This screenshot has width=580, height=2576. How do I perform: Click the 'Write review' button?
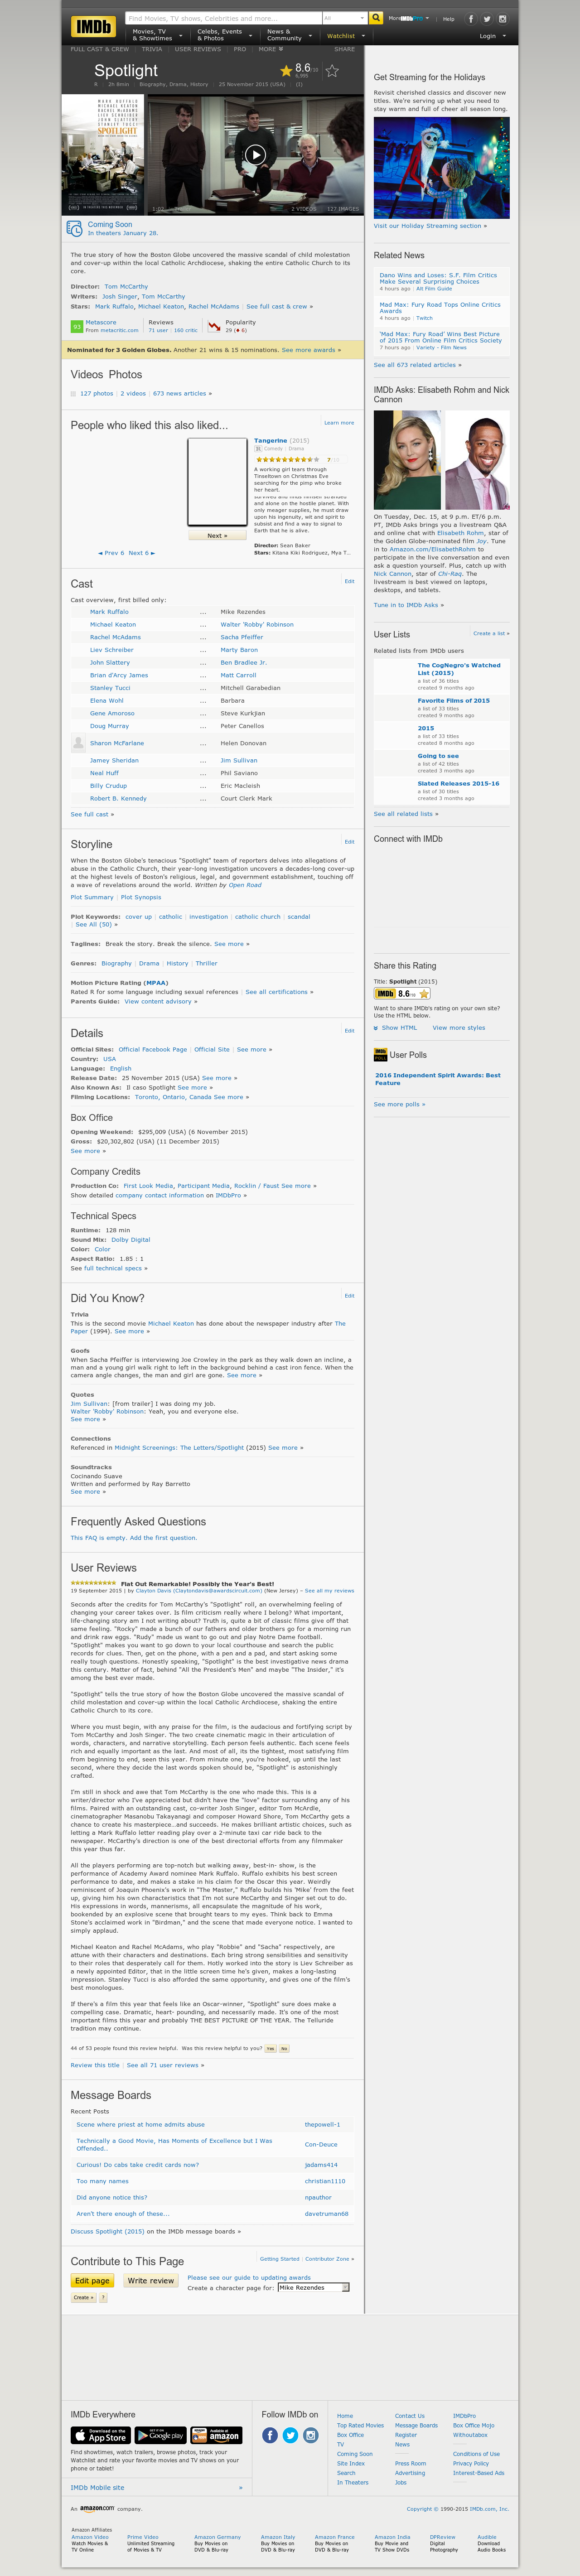[x=151, y=2281]
